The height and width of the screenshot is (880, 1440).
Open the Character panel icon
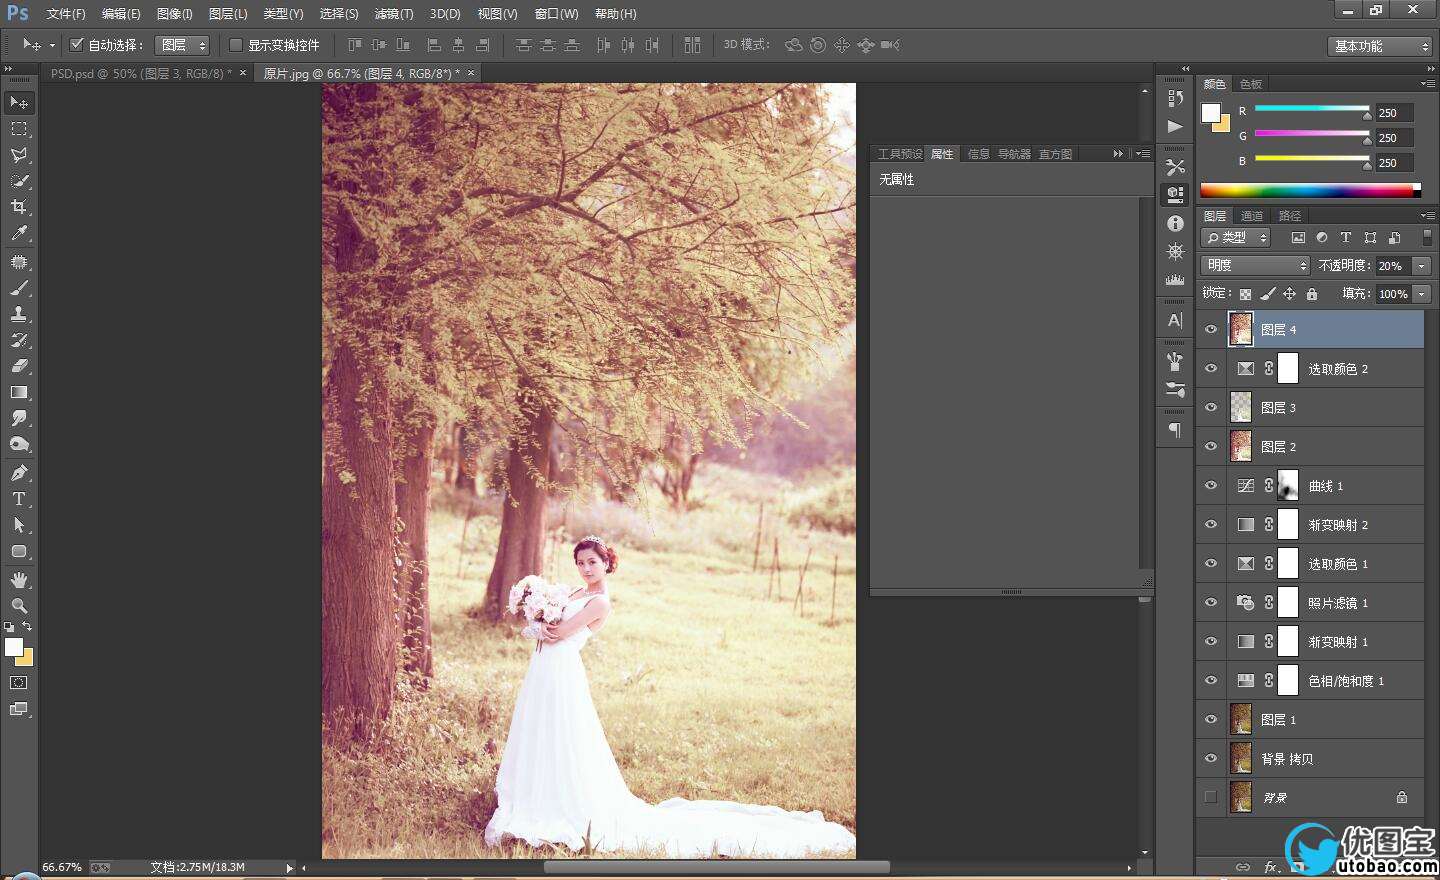coord(1175,320)
